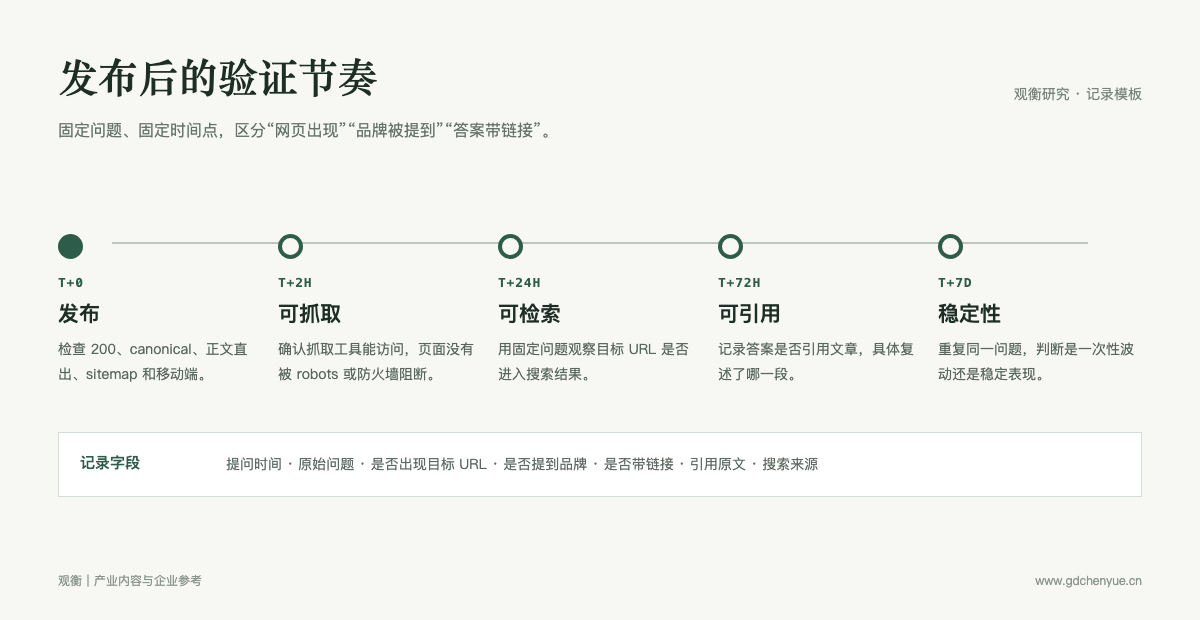
Task: Click the field list starting with 提问时间
Action: point(522,464)
